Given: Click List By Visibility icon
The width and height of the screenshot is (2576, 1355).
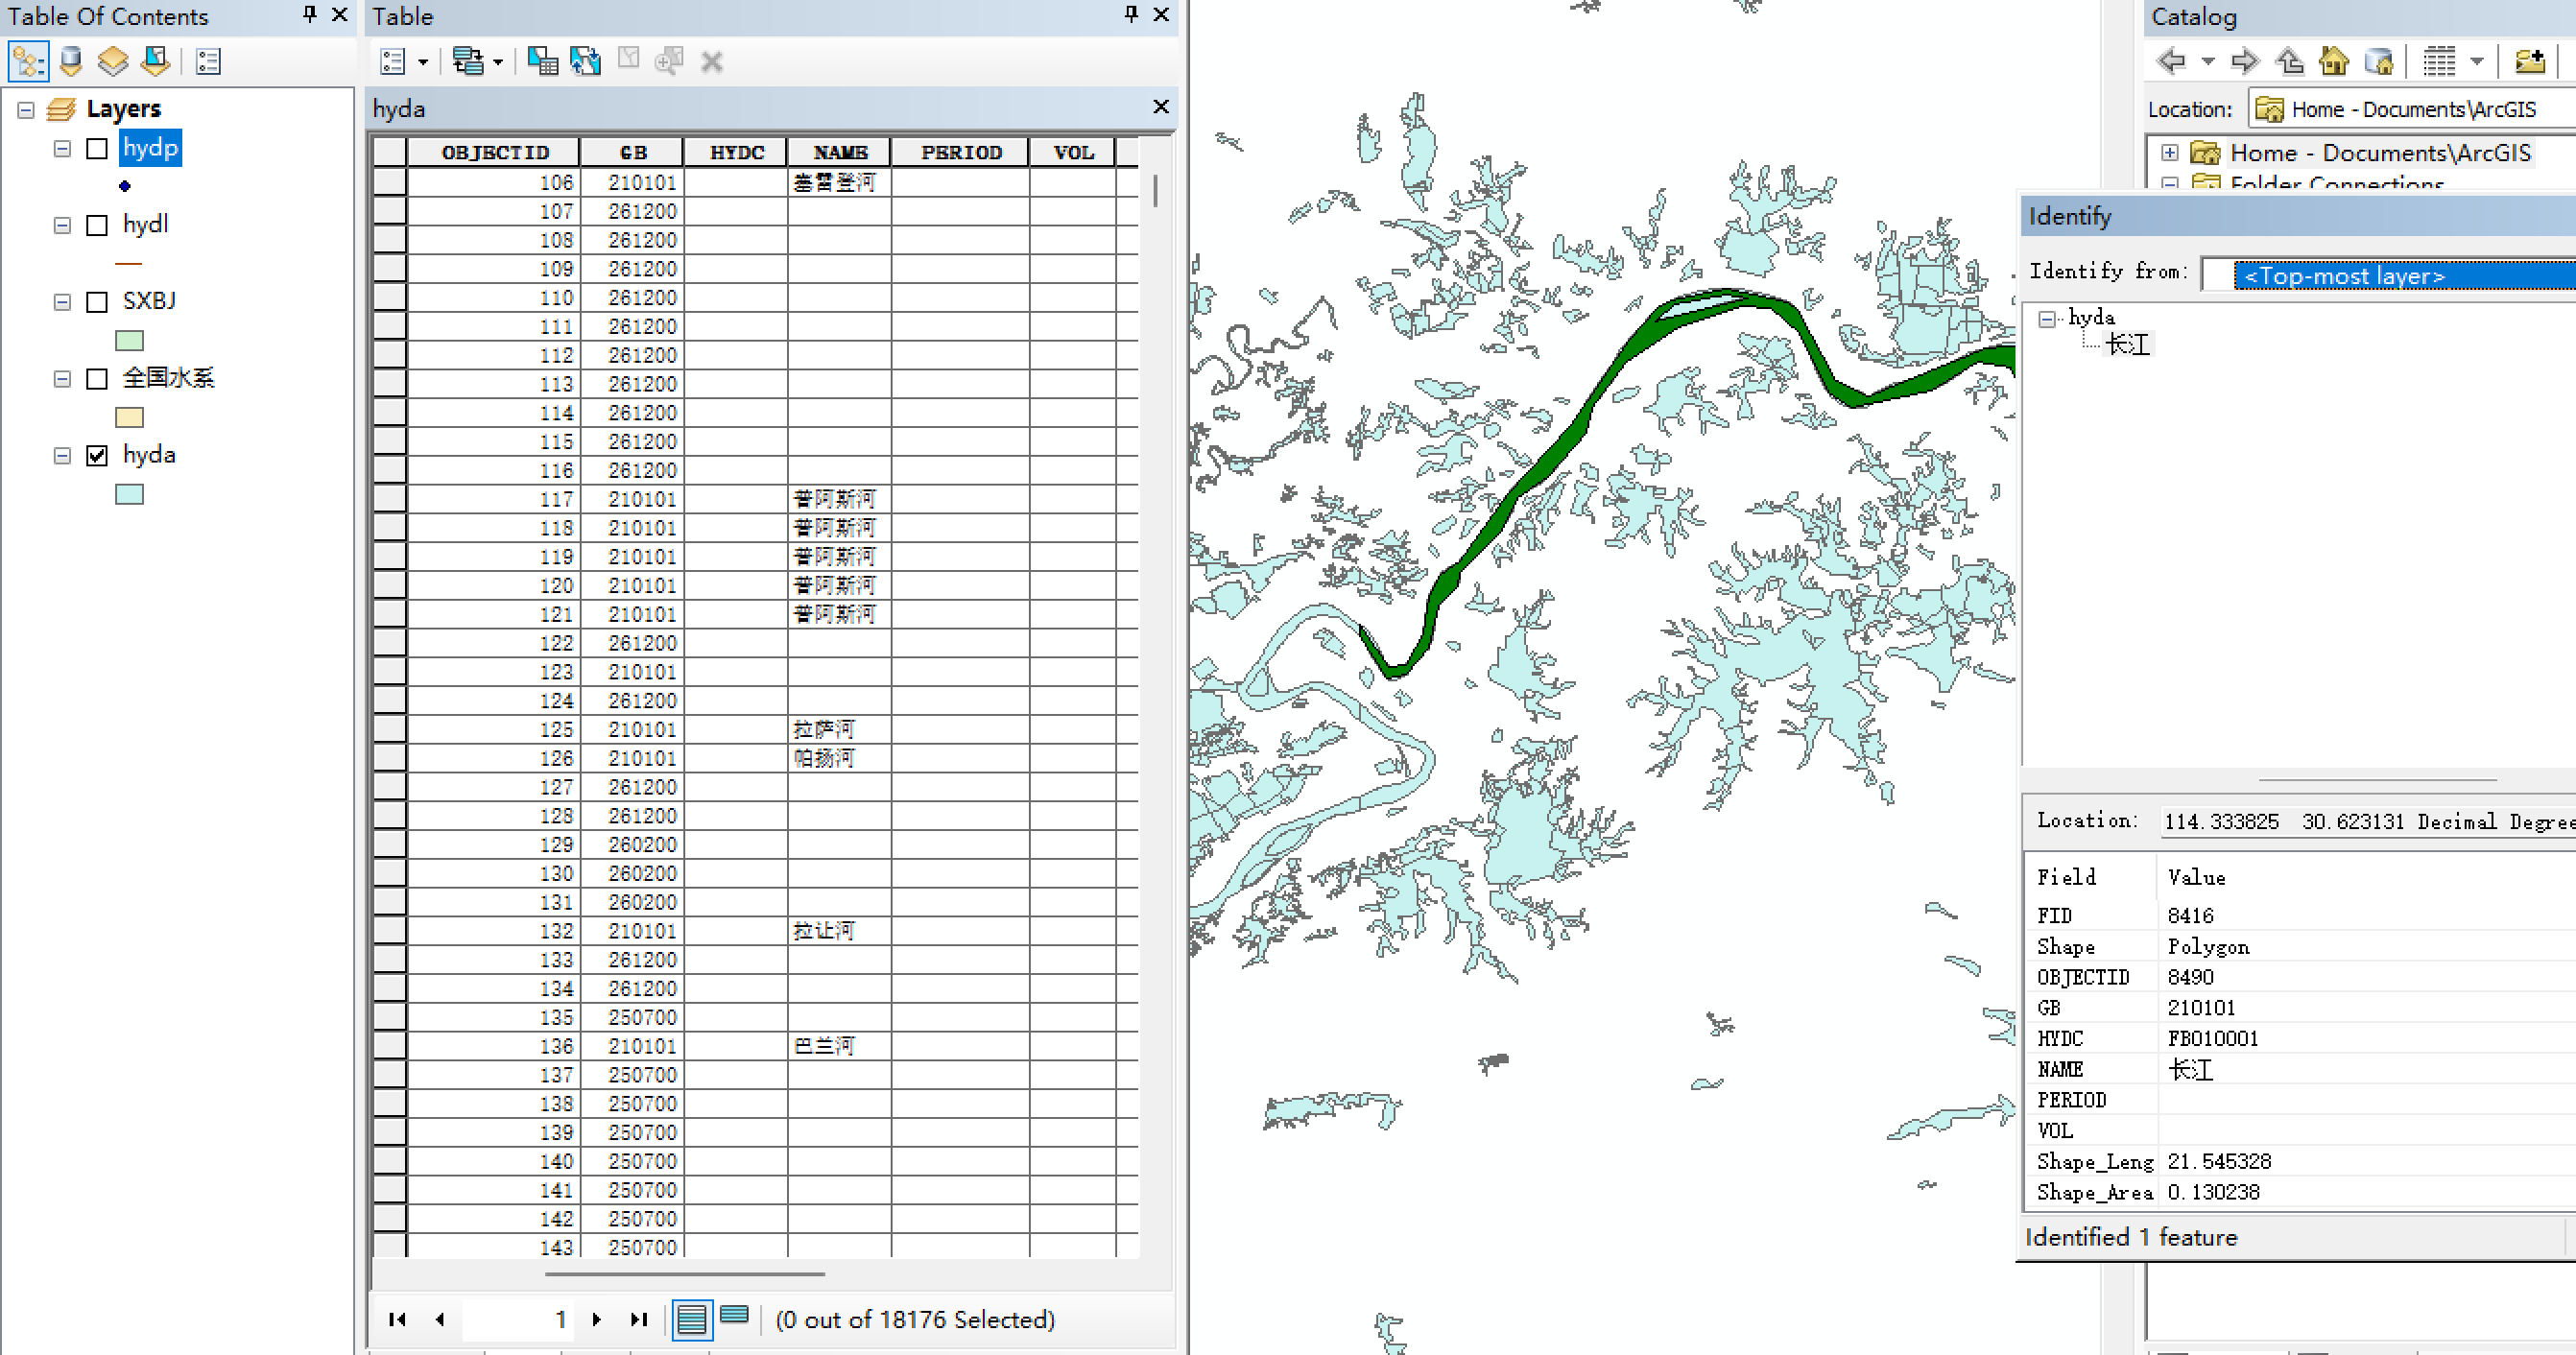Looking at the screenshot, I should coord(112,62).
